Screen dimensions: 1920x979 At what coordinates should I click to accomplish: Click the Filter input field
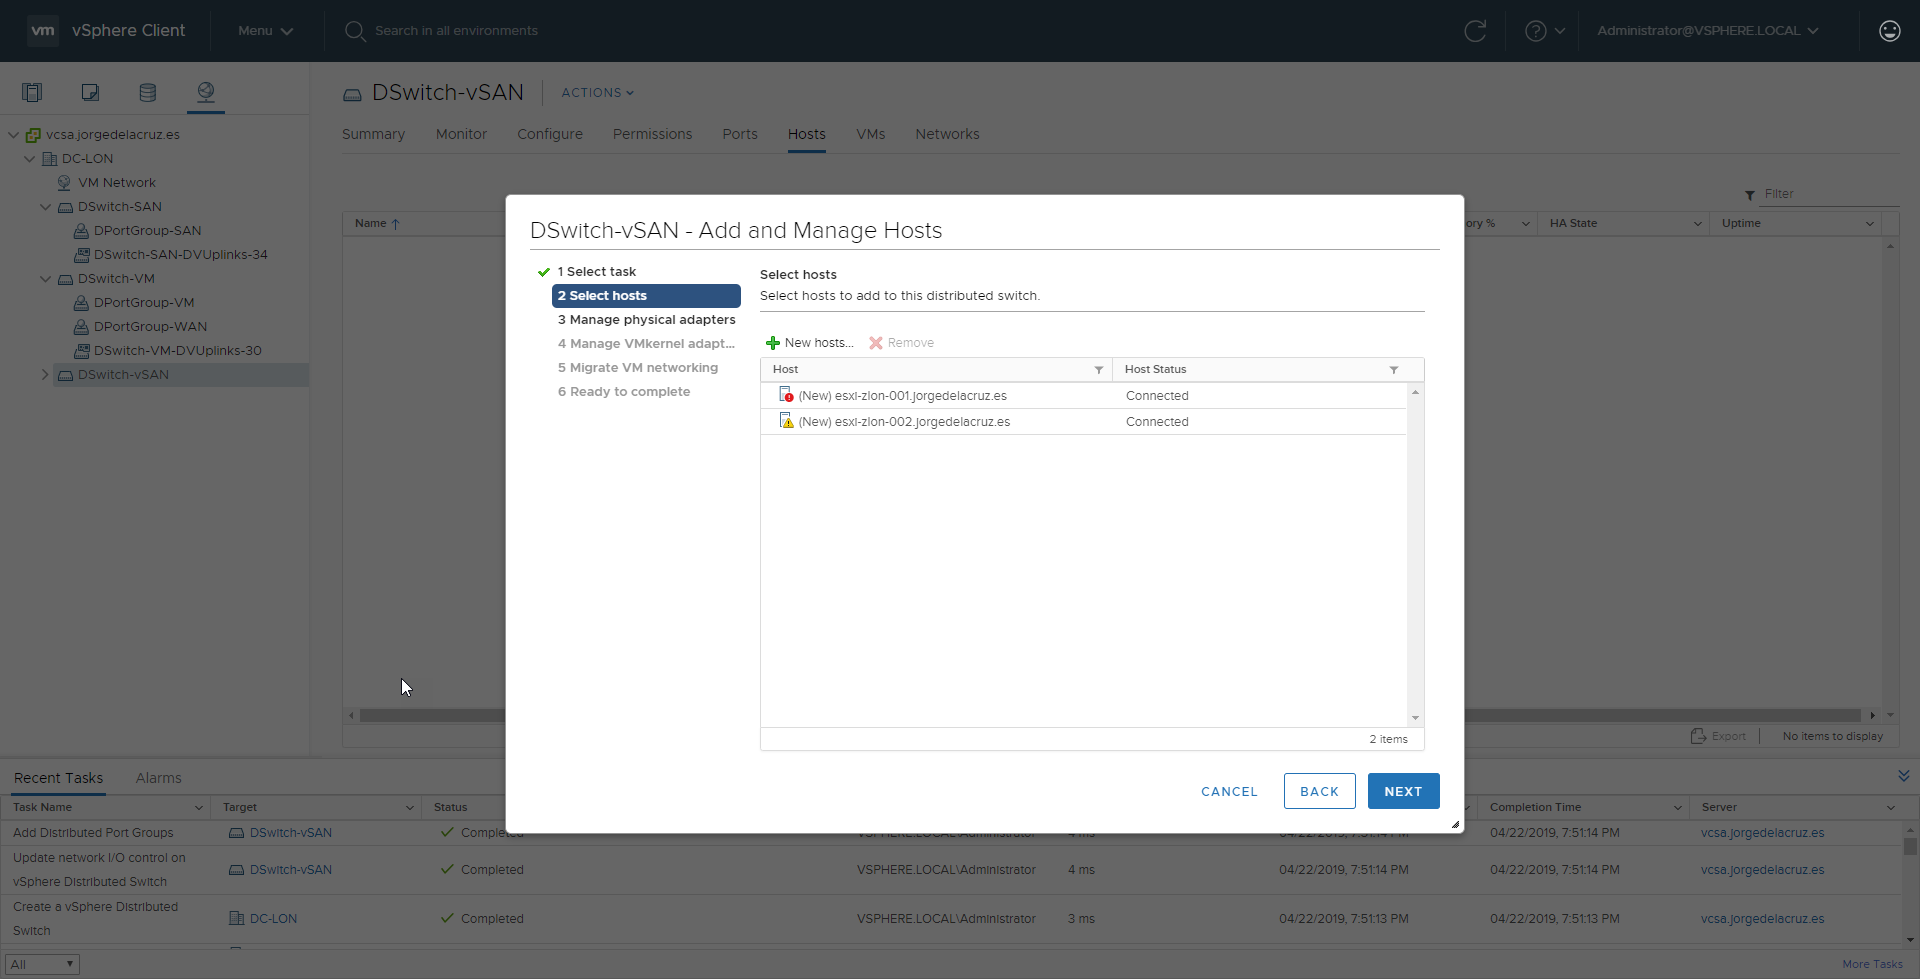tap(1830, 194)
